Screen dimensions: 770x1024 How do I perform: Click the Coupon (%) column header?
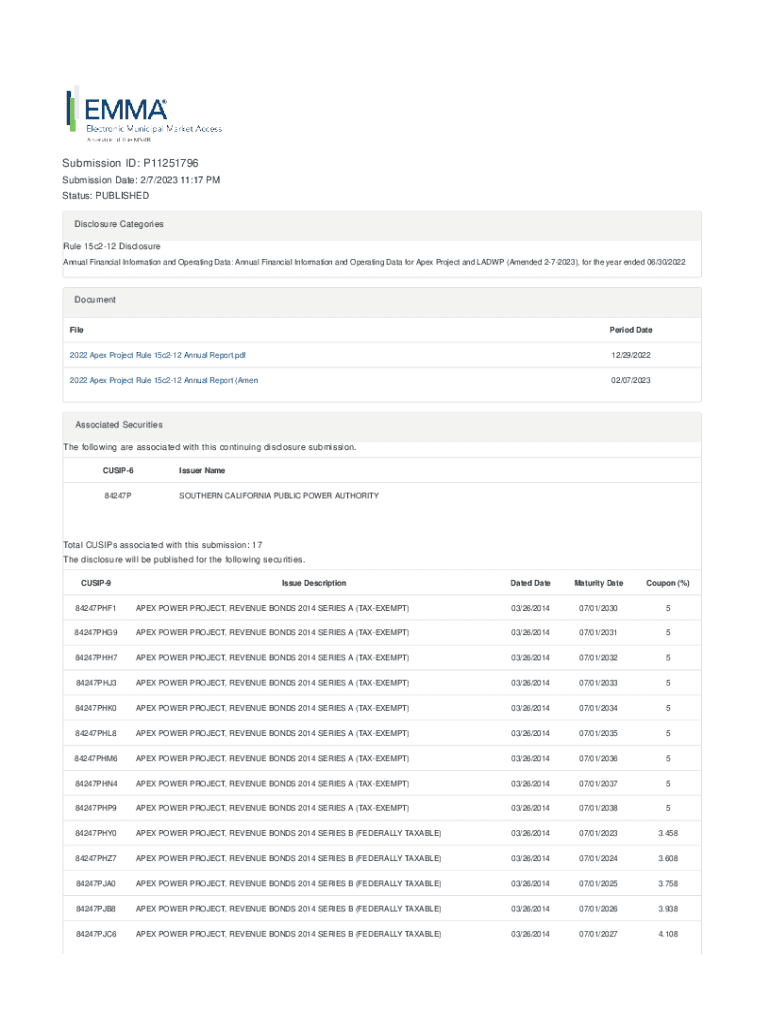point(668,583)
